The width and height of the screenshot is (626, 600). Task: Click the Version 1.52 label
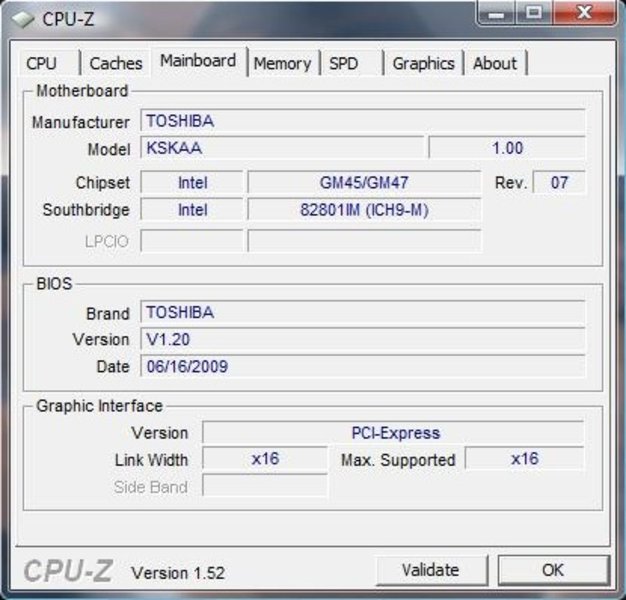tap(178, 573)
